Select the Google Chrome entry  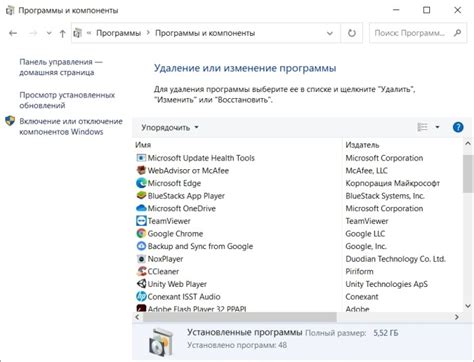175,234
